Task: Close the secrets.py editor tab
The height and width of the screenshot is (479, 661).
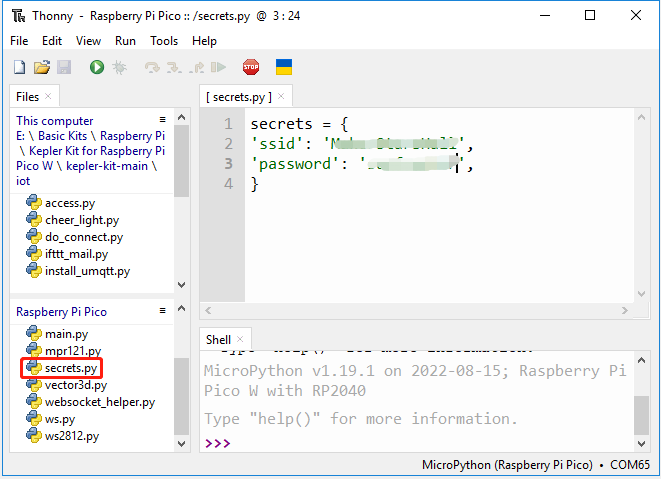Action: coord(281,97)
